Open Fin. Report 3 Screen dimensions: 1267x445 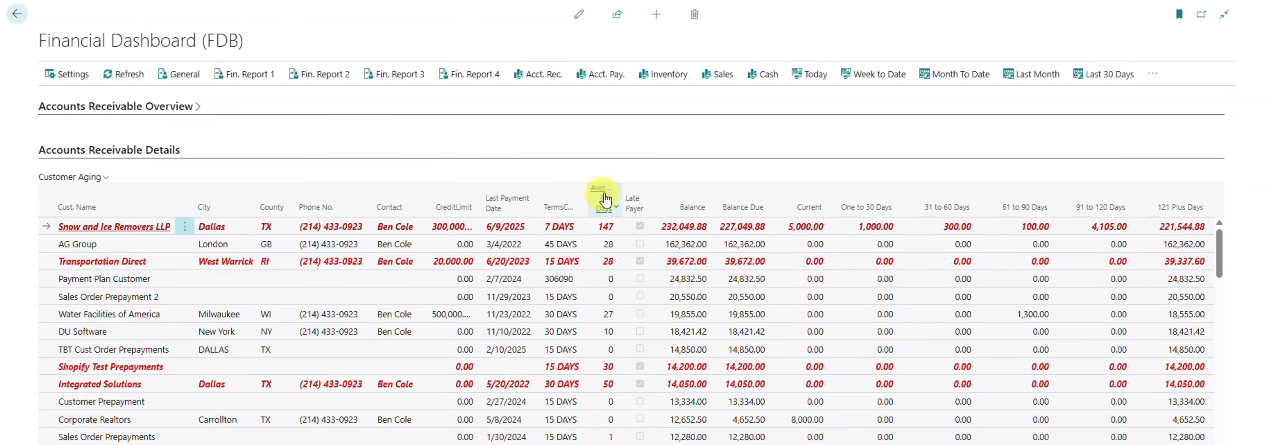[394, 74]
